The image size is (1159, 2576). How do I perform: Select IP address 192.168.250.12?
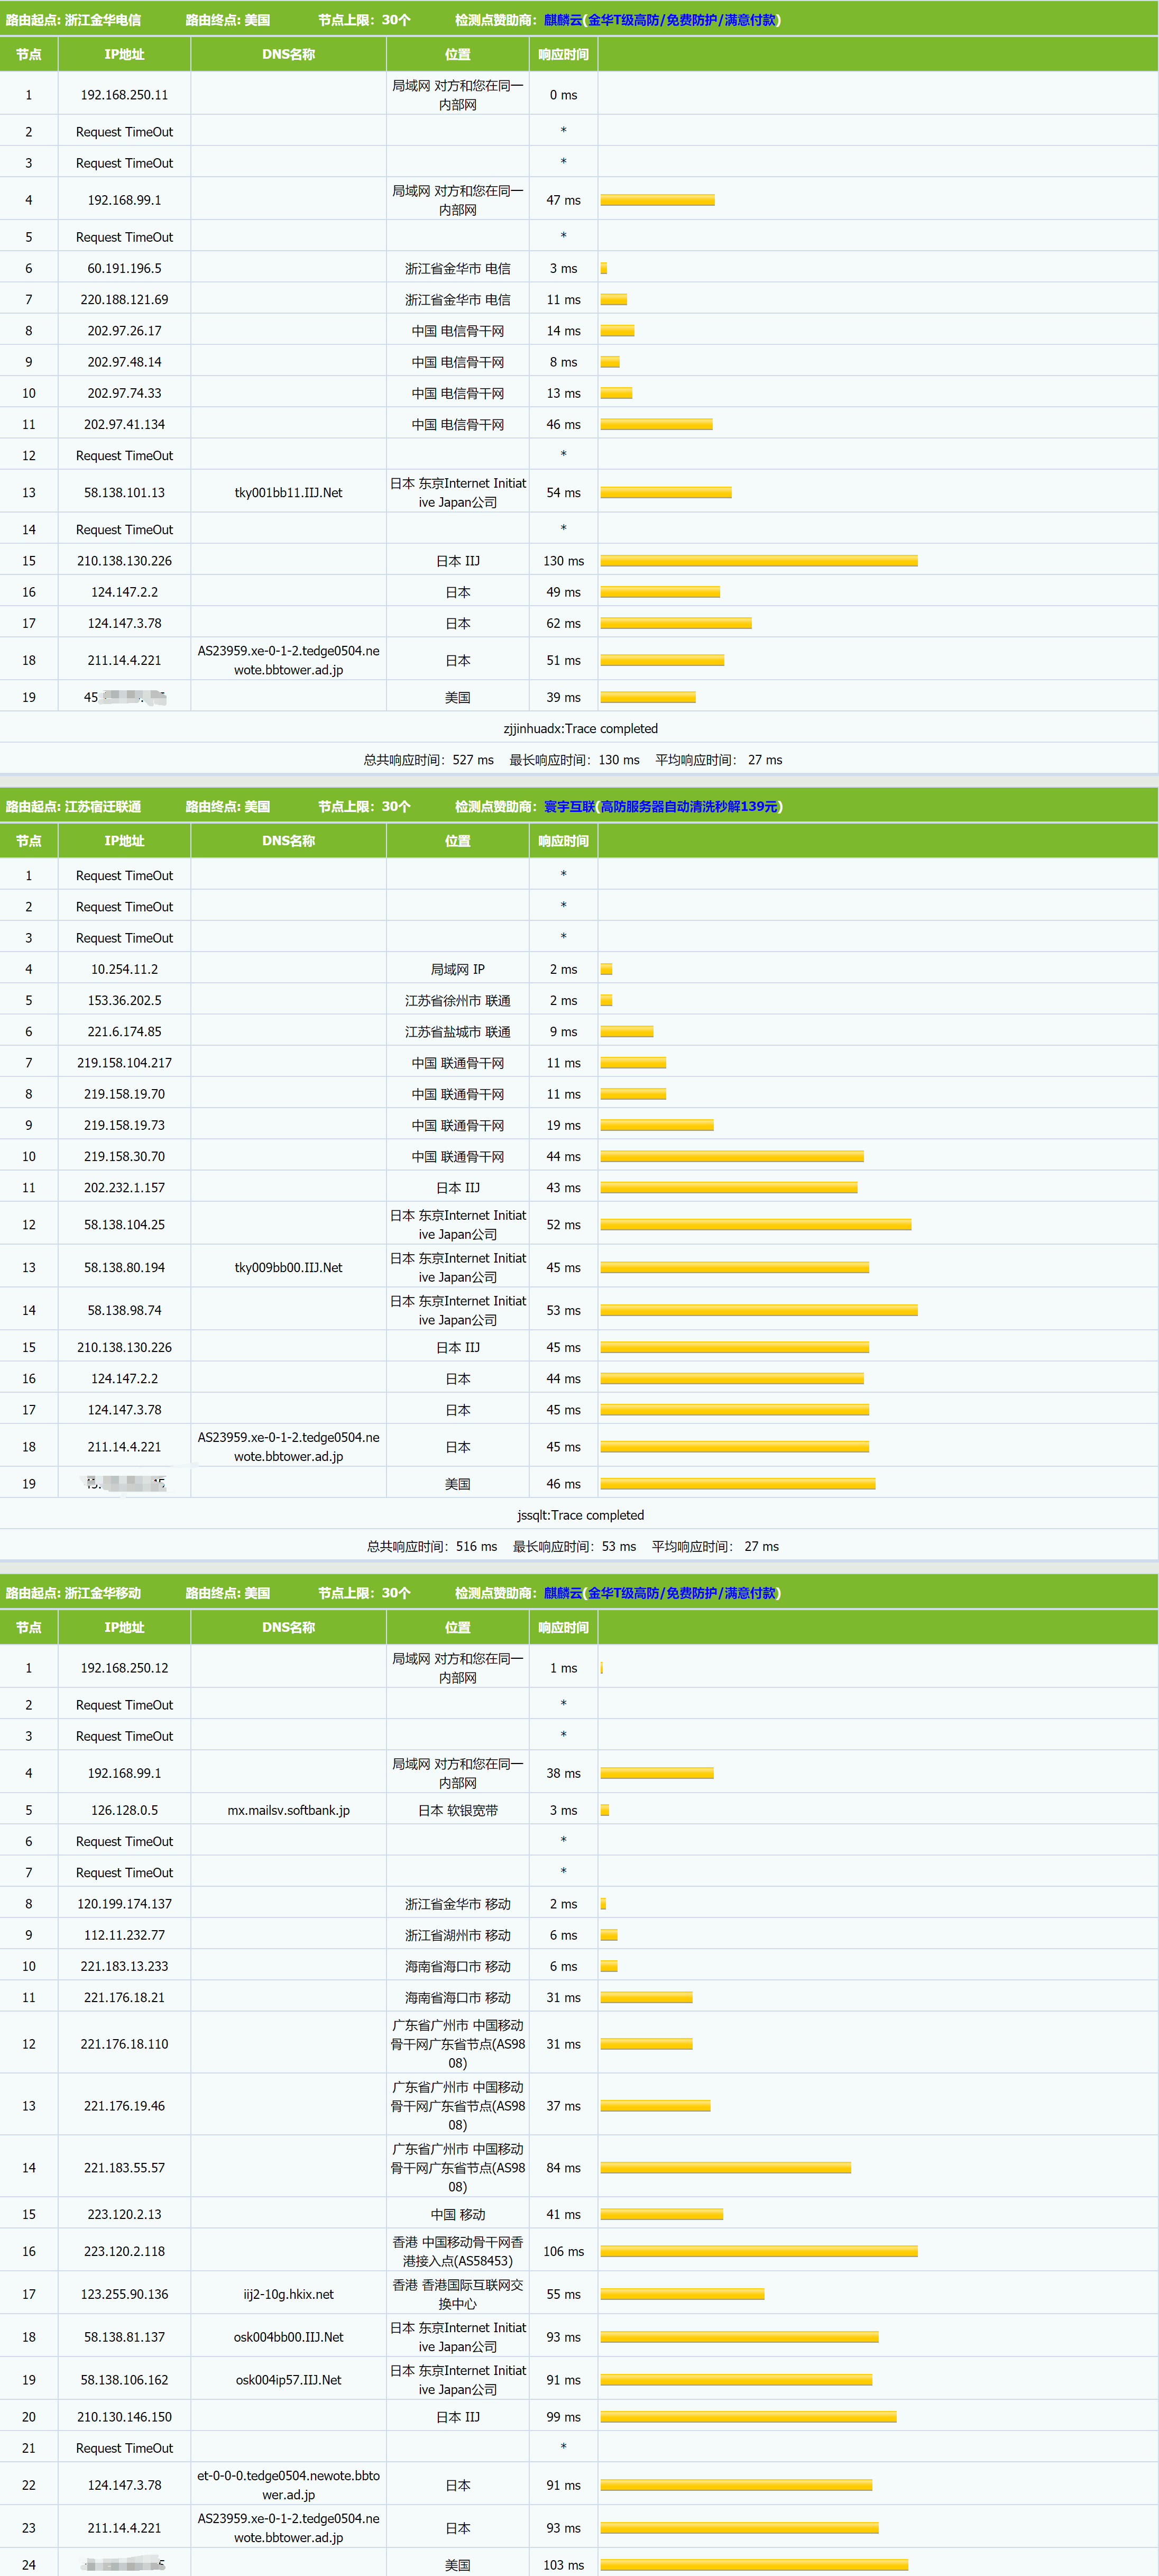pos(124,1668)
